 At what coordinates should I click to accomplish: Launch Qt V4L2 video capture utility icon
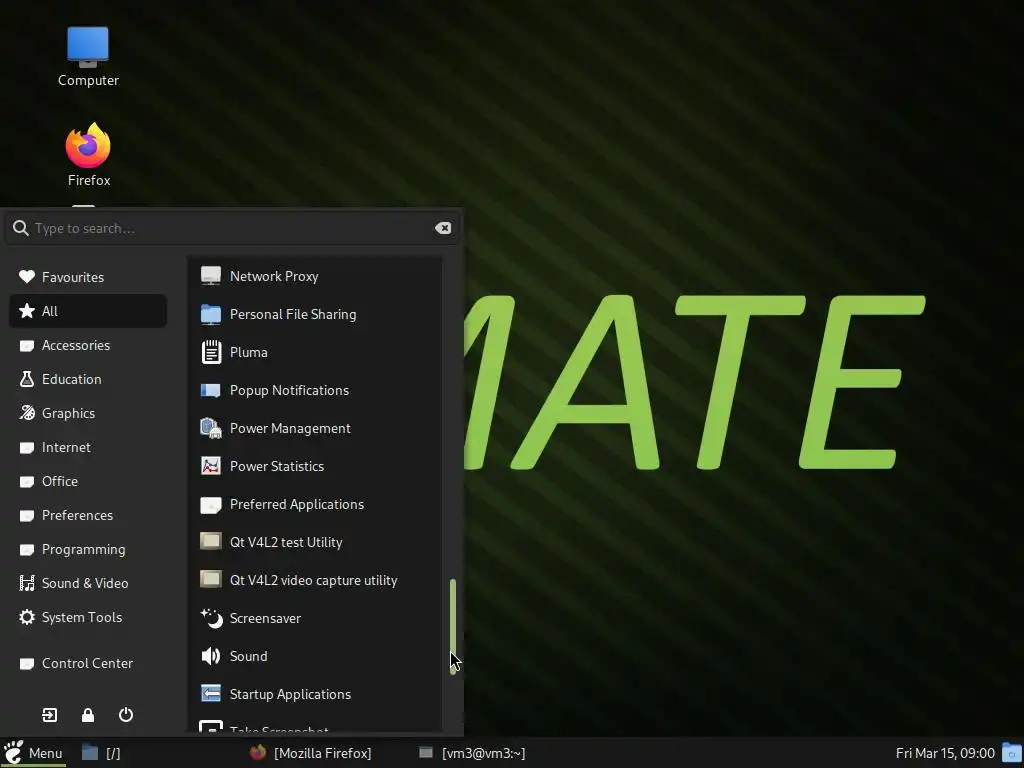point(210,580)
